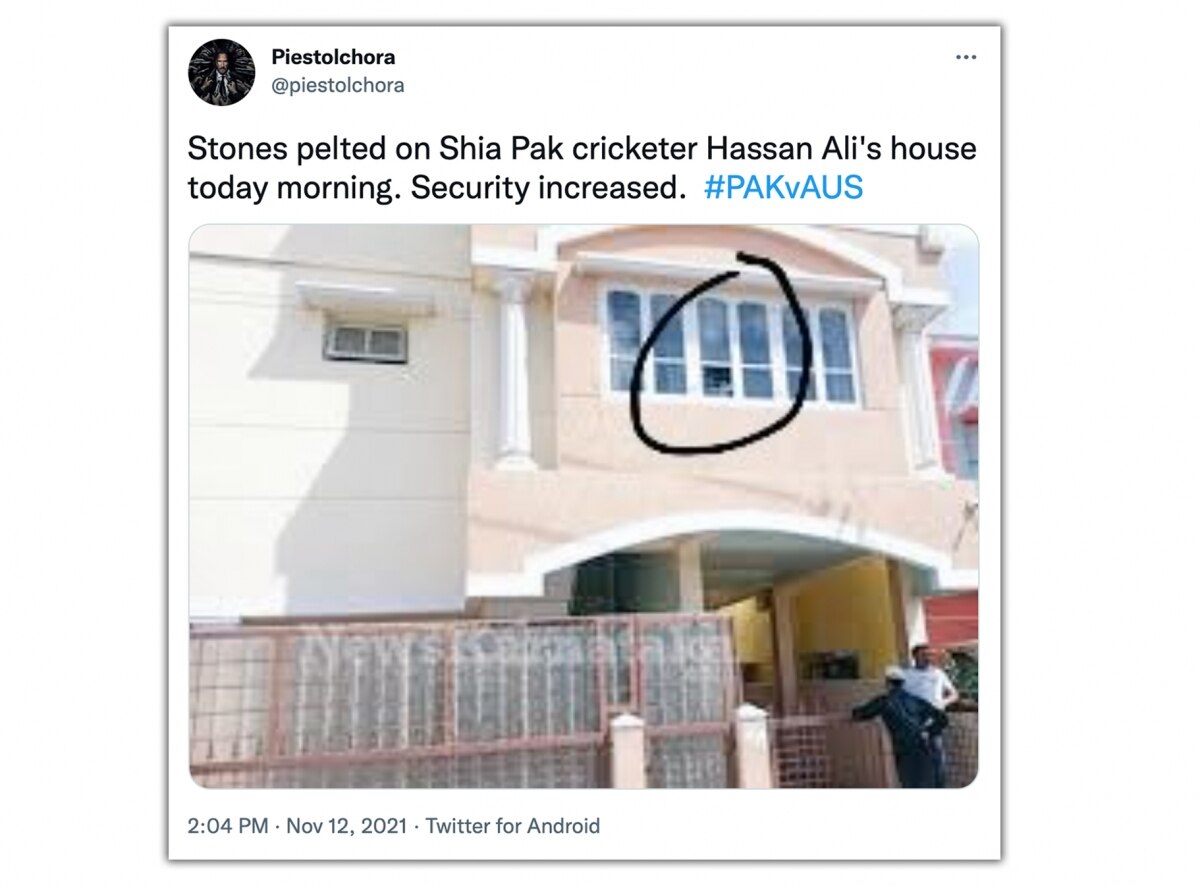The width and height of the screenshot is (1200, 886).
Task: Click the @piestolchora handle
Action: [x=338, y=86]
